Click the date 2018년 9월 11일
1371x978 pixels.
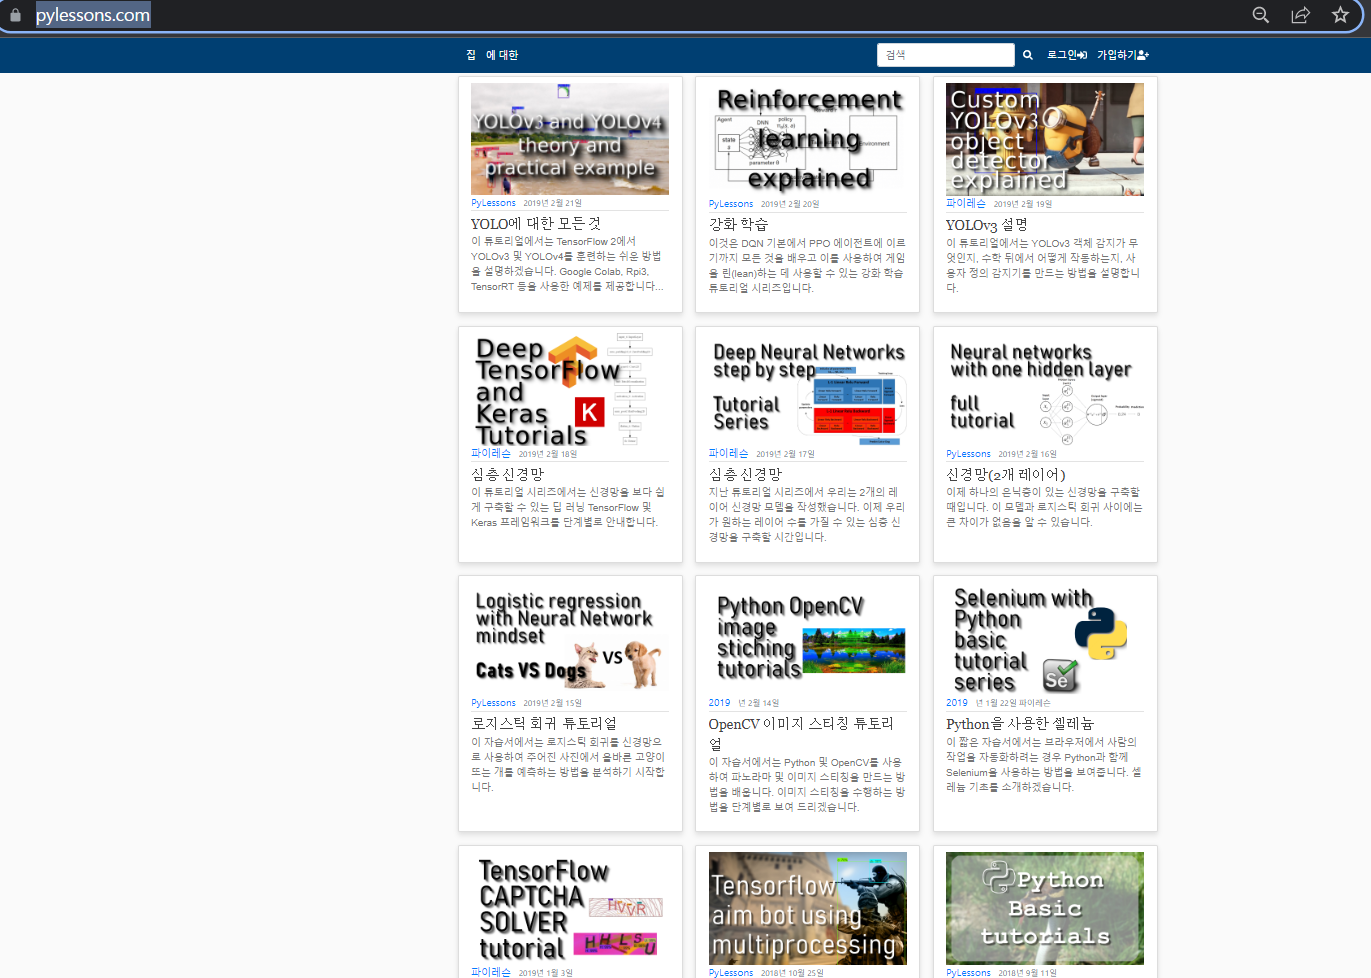click(x=1027, y=972)
